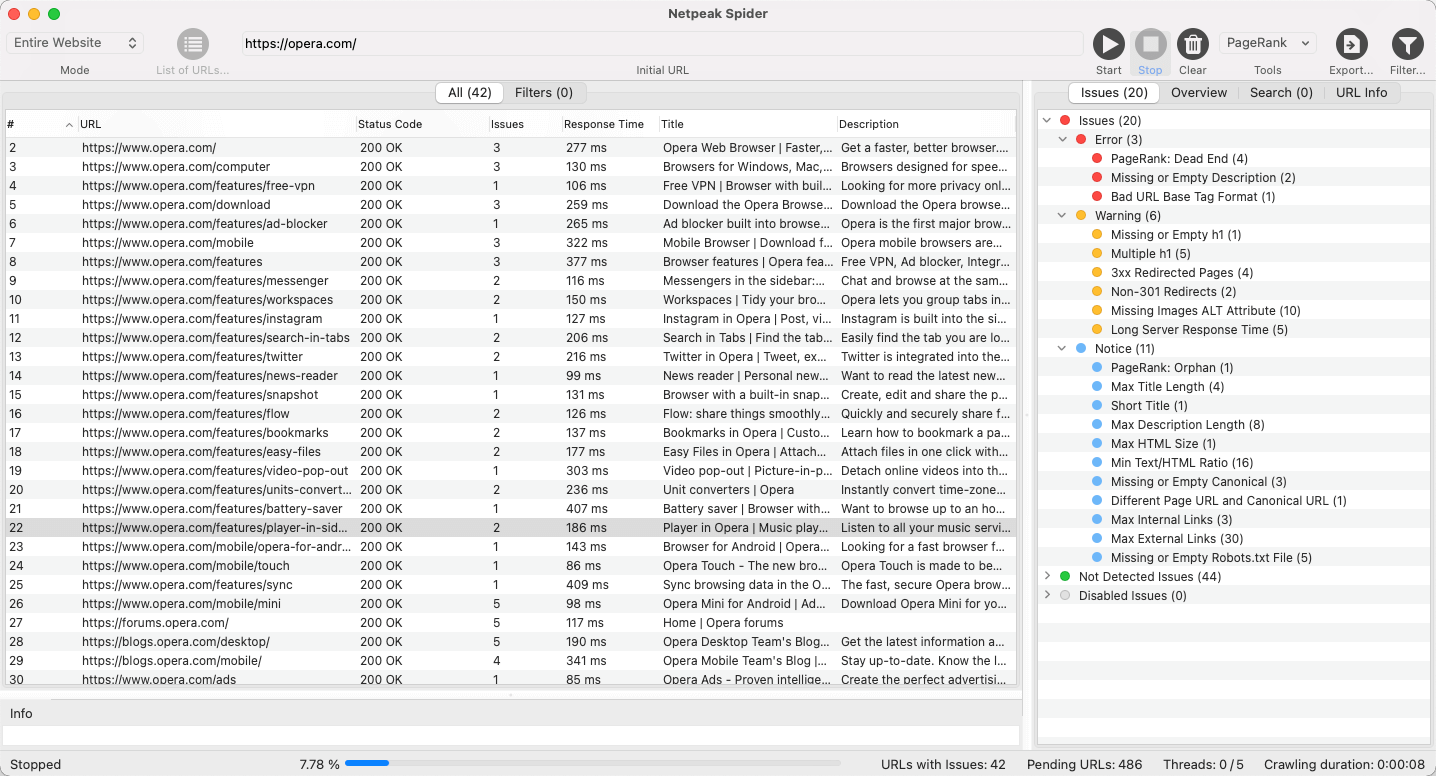
Task: Open the Issues (20) tab
Action: pos(1114,93)
